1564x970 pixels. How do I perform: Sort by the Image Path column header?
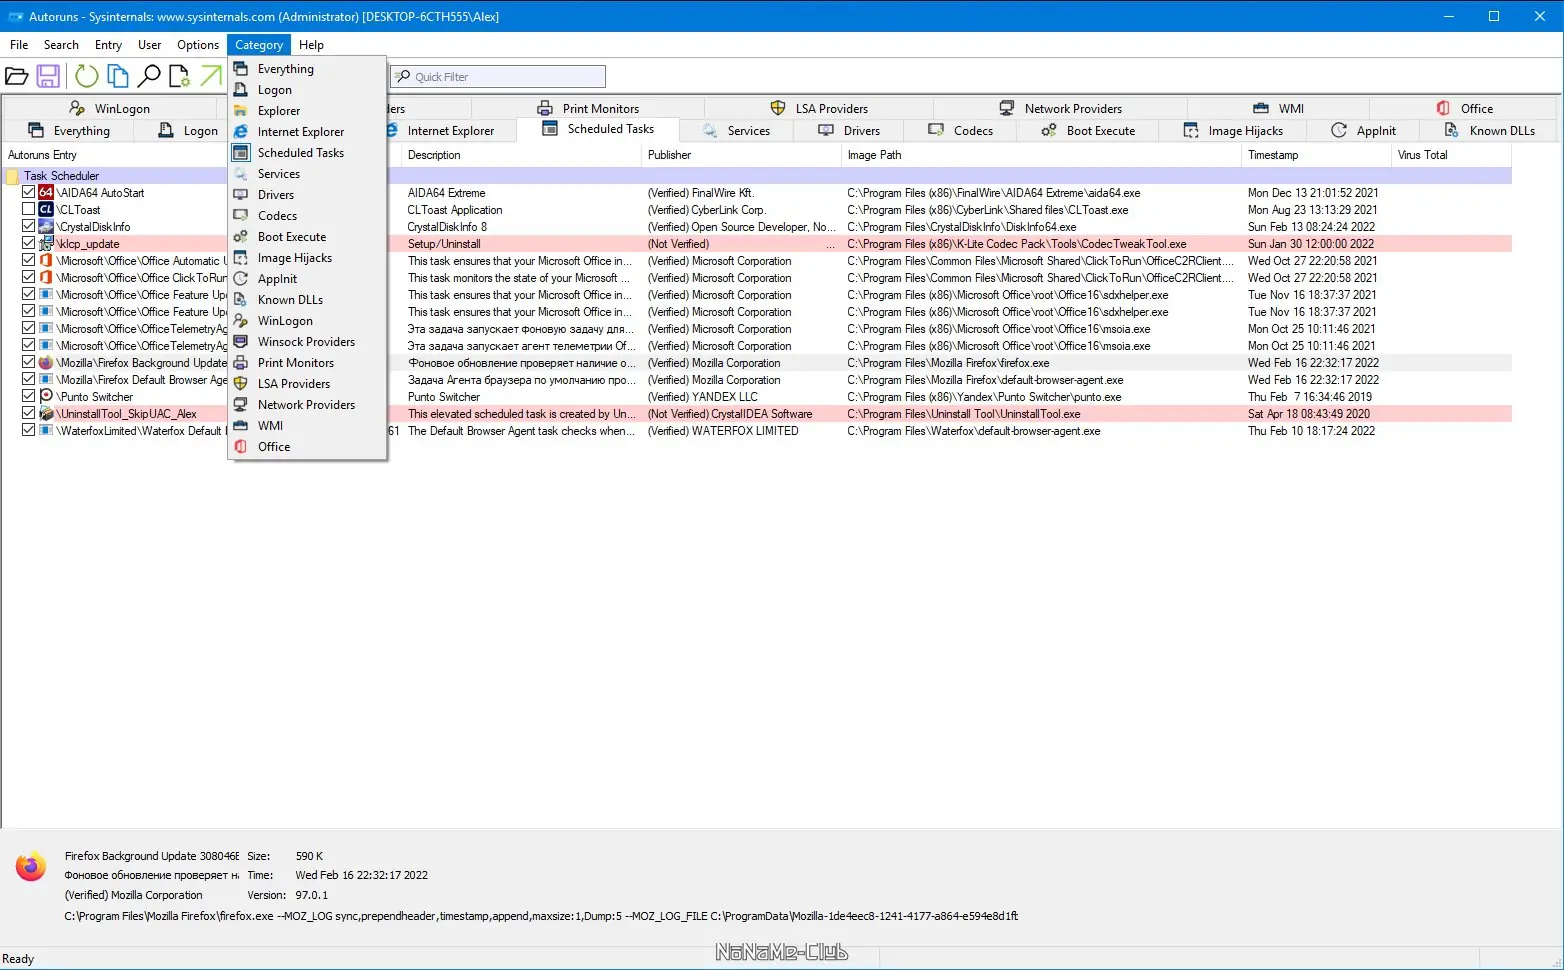[x=1041, y=155]
